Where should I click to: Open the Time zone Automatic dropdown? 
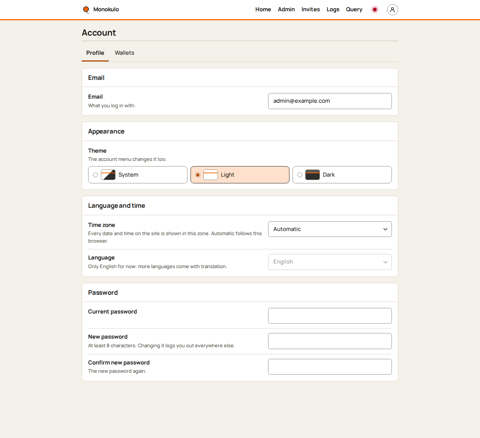[330, 229]
